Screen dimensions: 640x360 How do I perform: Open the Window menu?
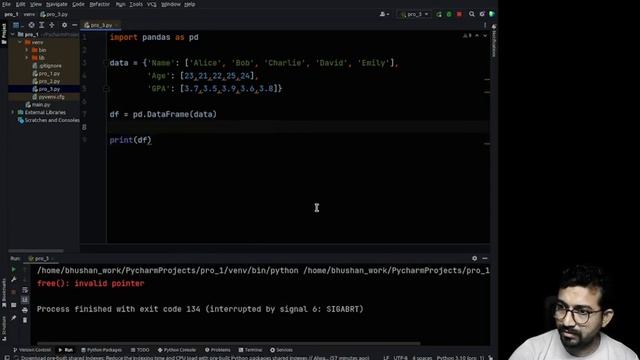[x=171, y=4]
